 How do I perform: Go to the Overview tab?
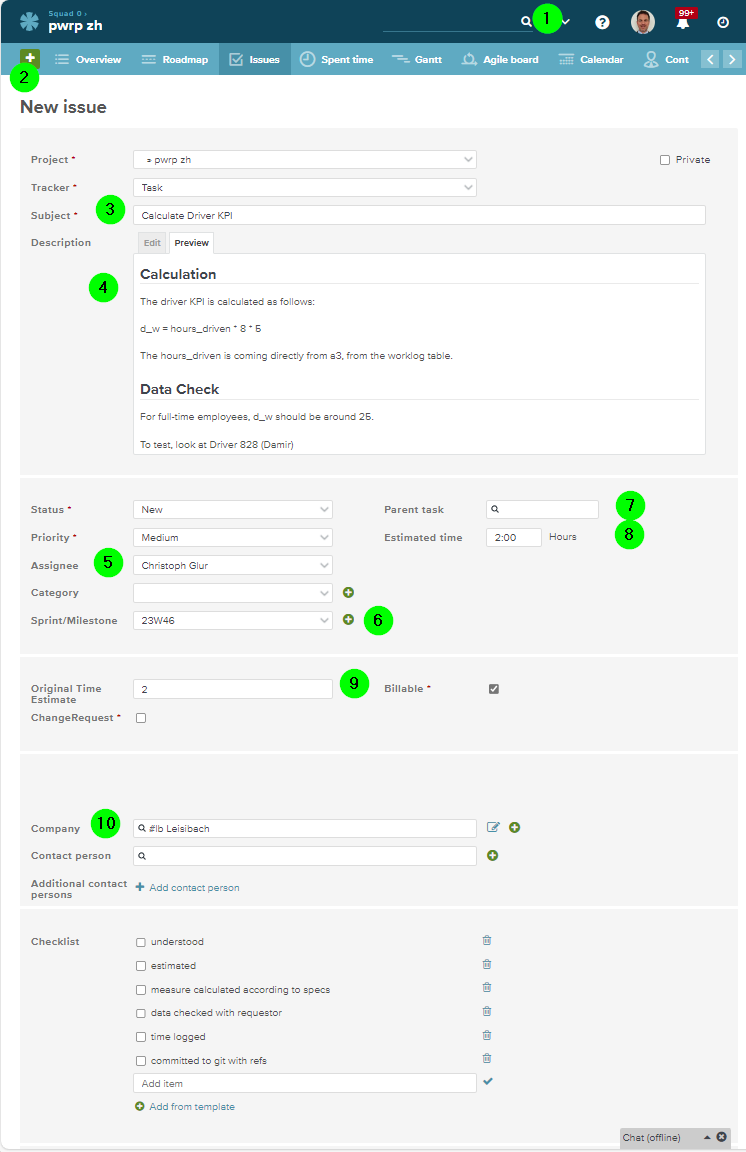(x=87, y=60)
